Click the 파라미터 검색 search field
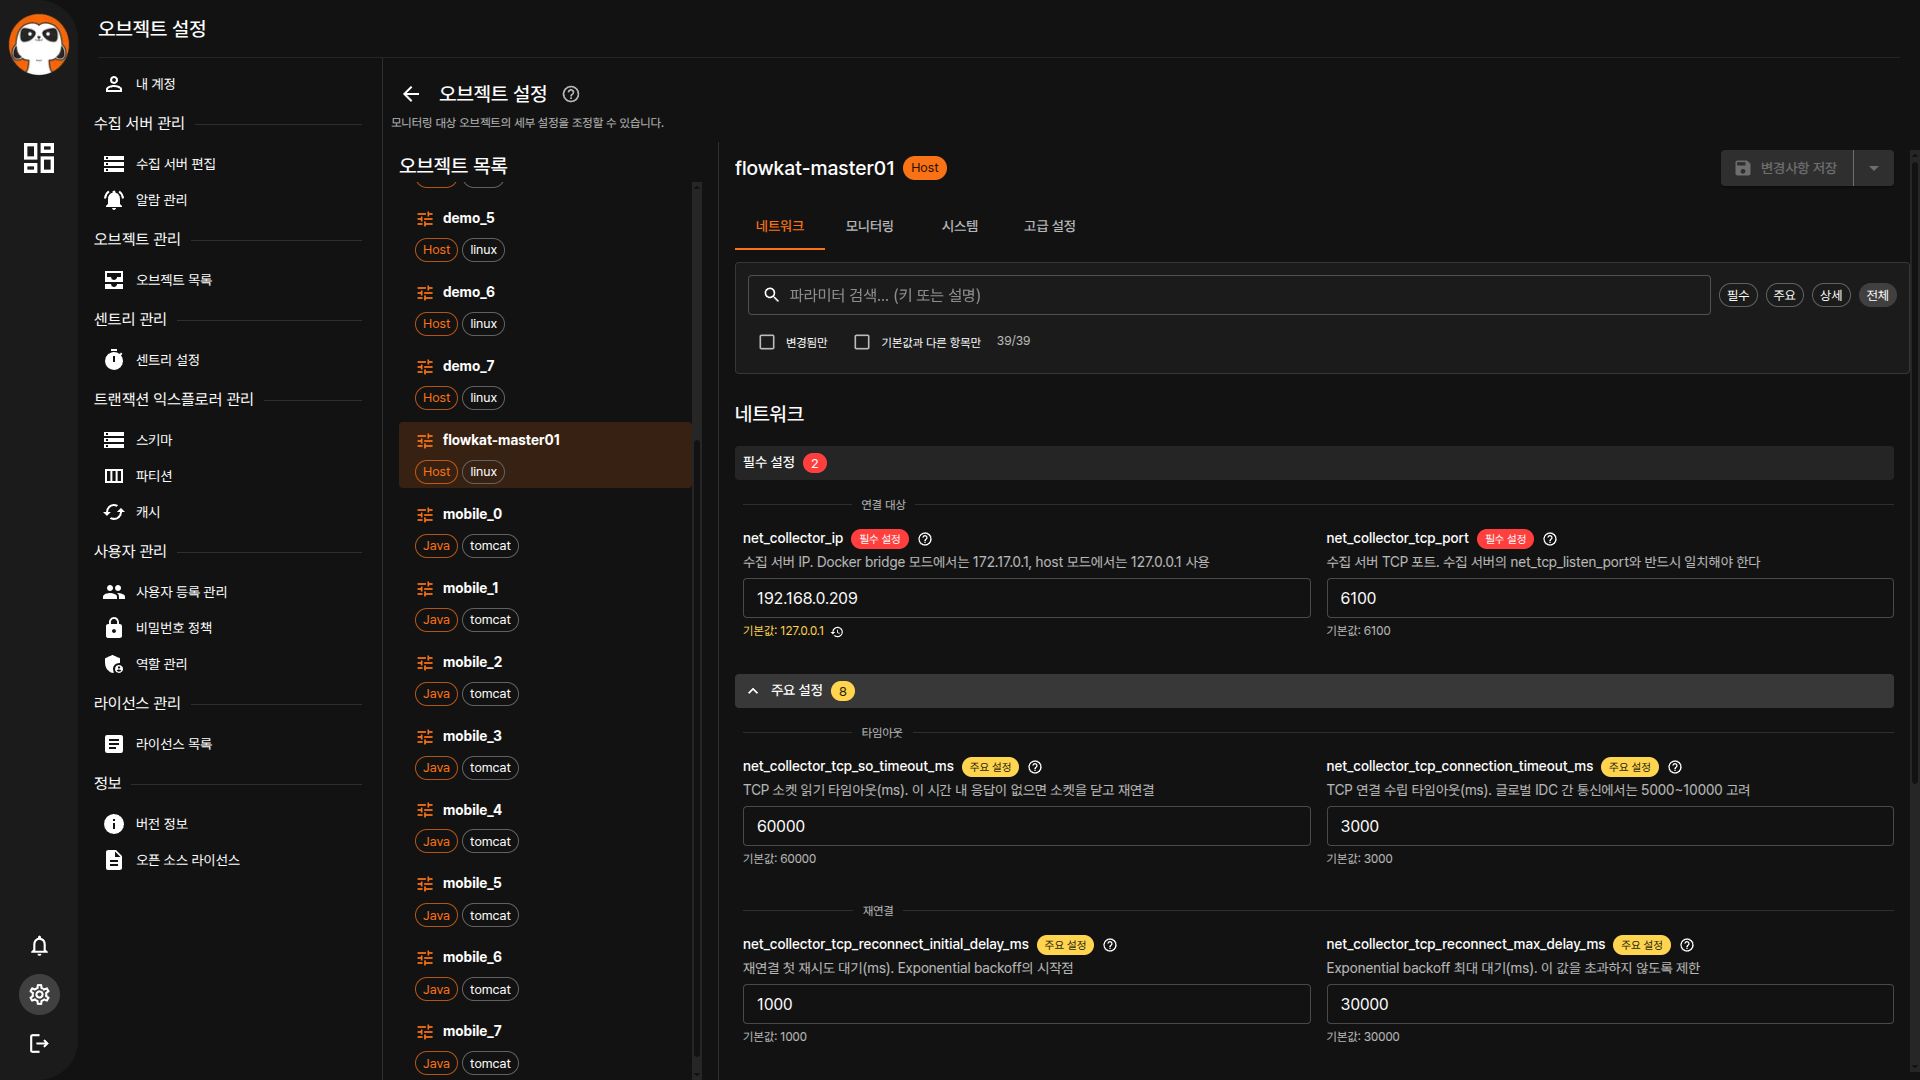This screenshot has height=1080, width=1920. click(1230, 295)
